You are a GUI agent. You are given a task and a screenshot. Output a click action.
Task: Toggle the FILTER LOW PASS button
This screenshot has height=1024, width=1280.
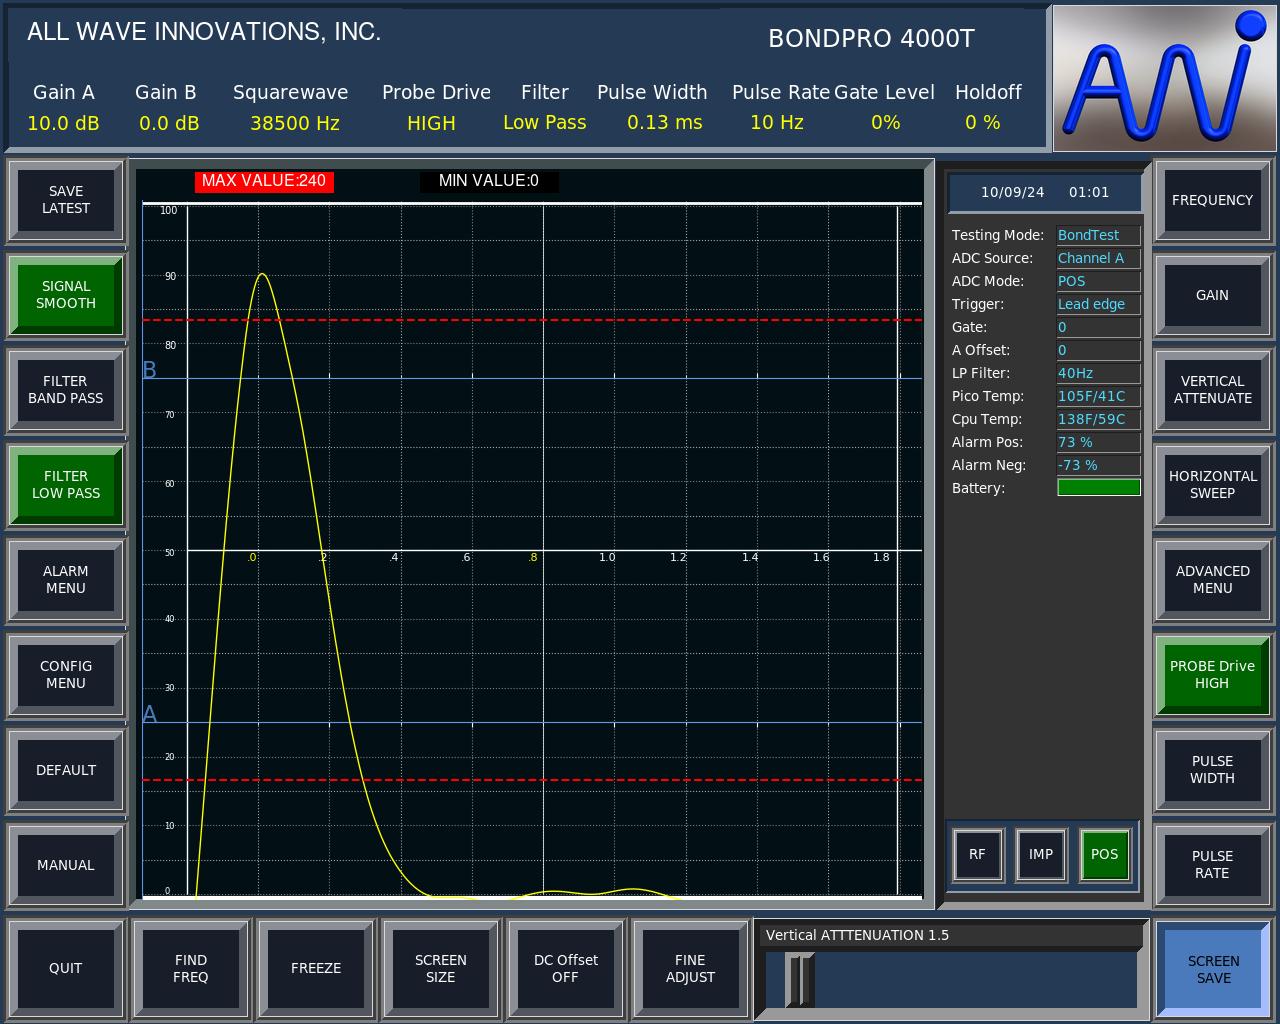tap(66, 485)
